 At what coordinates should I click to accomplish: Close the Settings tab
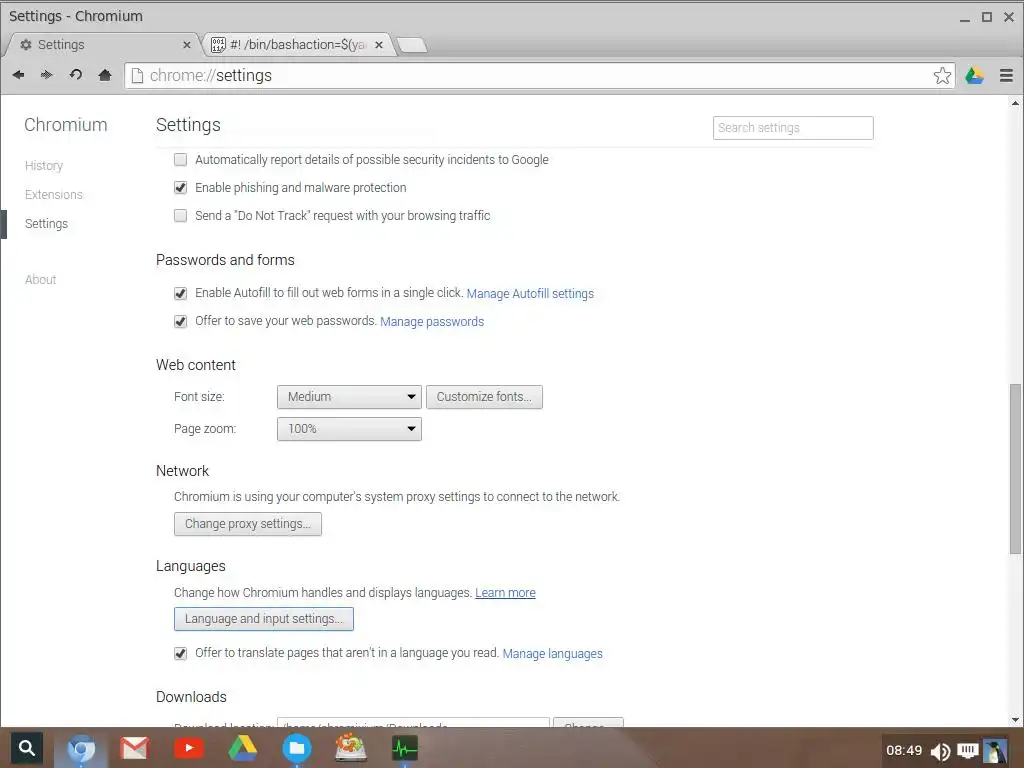click(187, 45)
